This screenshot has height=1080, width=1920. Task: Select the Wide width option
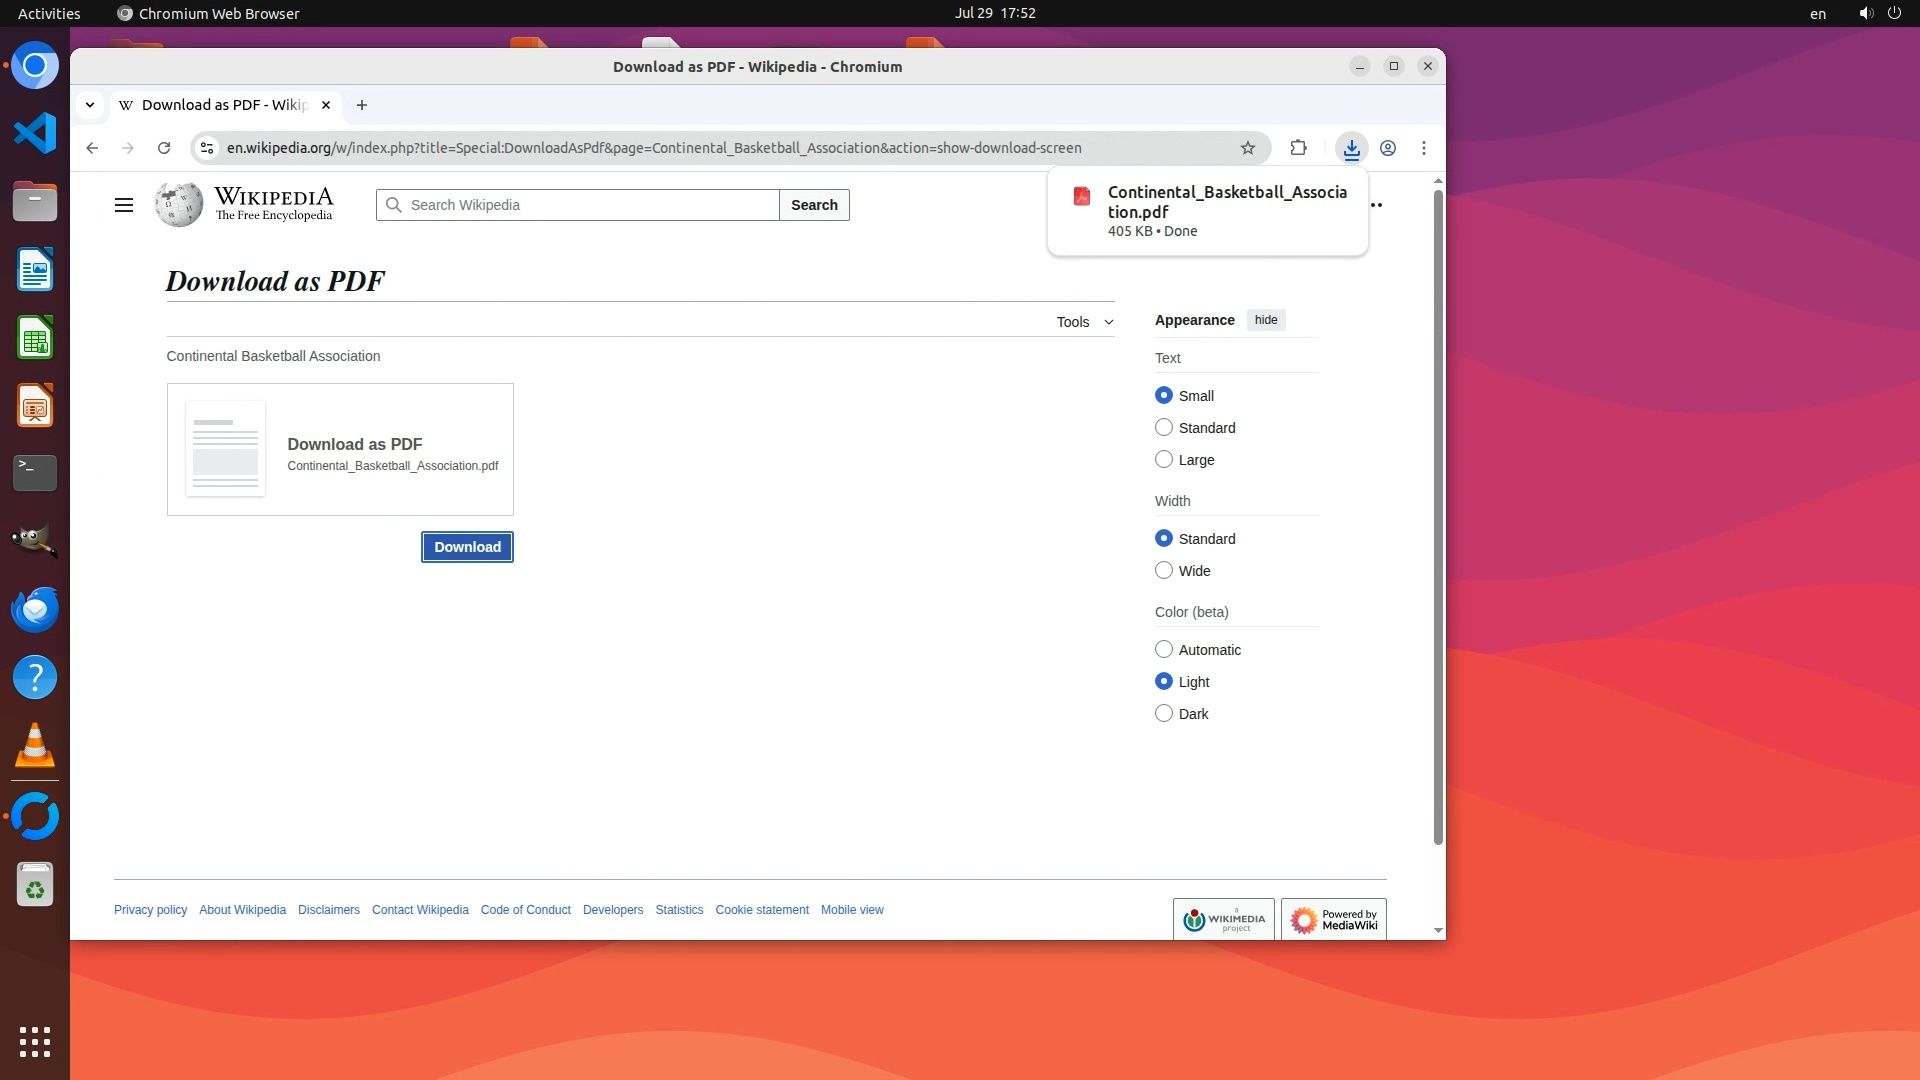click(1164, 571)
